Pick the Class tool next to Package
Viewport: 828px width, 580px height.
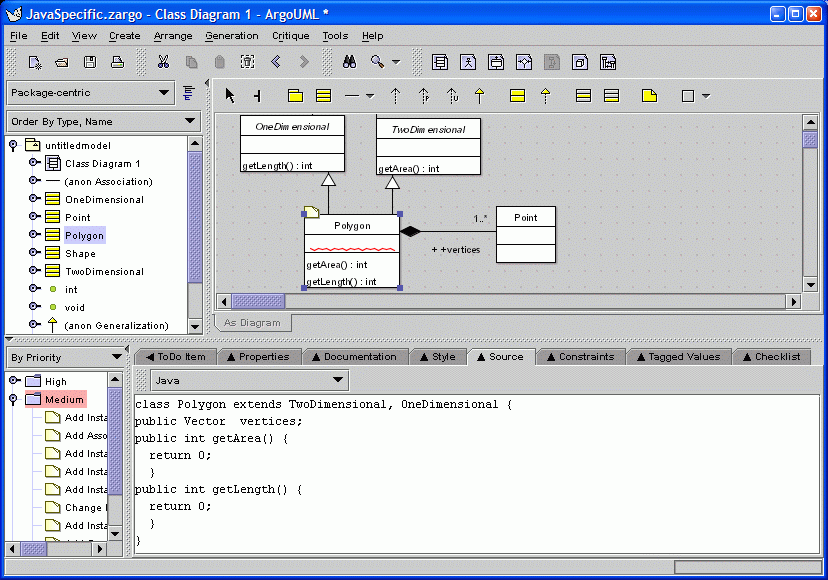(323, 96)
